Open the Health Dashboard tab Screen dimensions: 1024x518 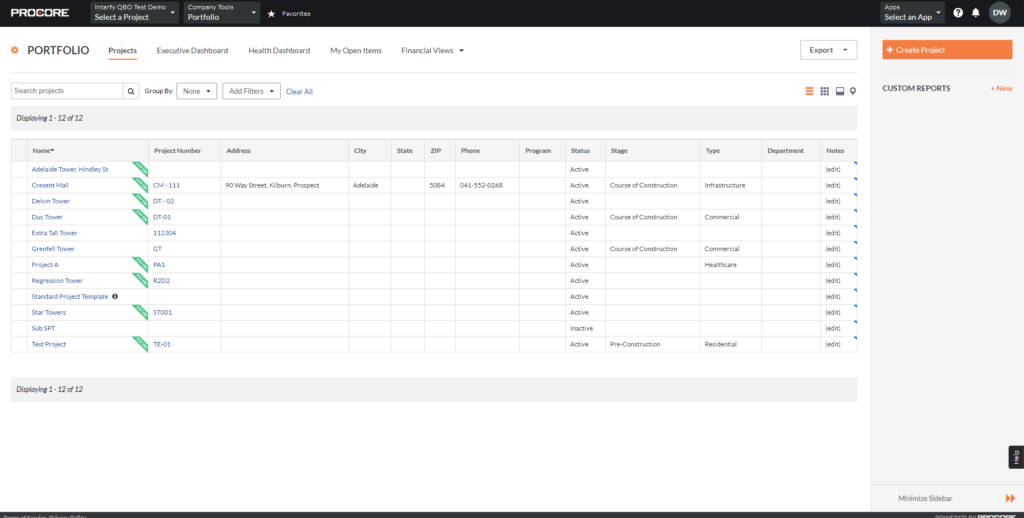point(279,50)
